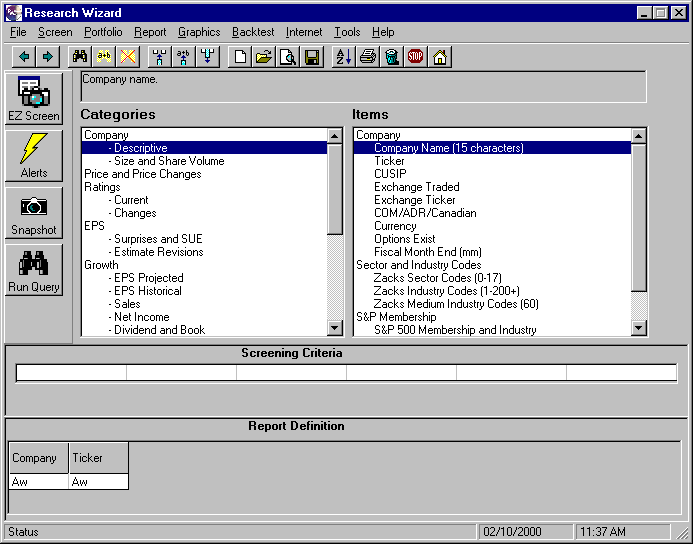This screenshot has width=693, height=544.
Task: Click the binoculars icon in the toolbar
Action: coord(80,57)
